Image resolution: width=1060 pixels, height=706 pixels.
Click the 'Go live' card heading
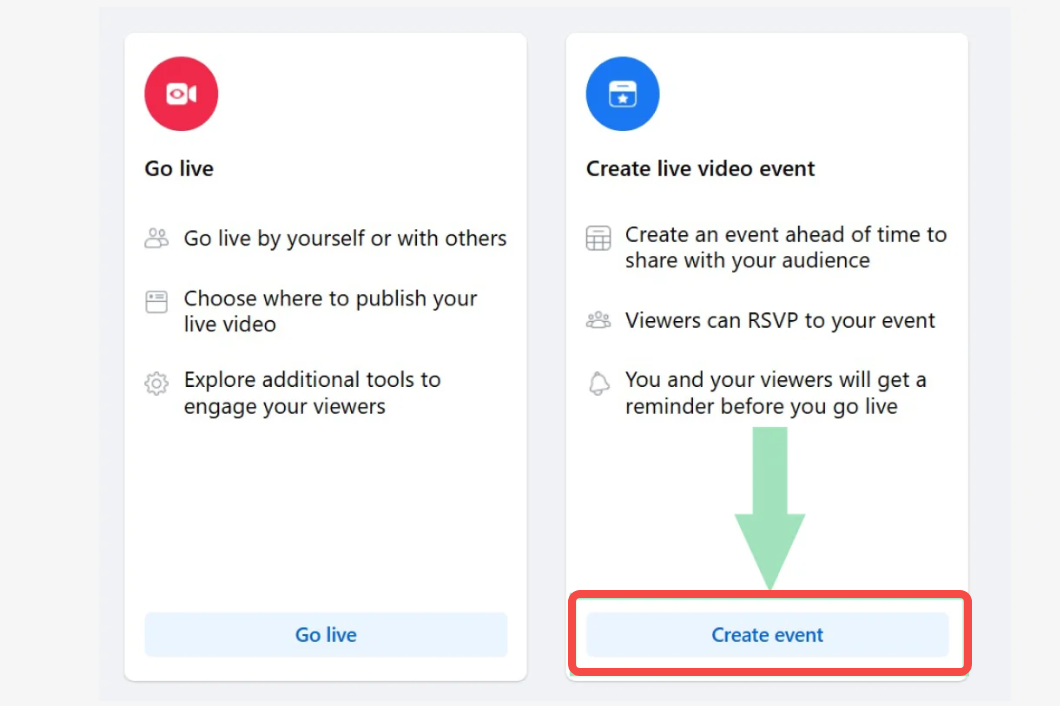click(179, 168)
